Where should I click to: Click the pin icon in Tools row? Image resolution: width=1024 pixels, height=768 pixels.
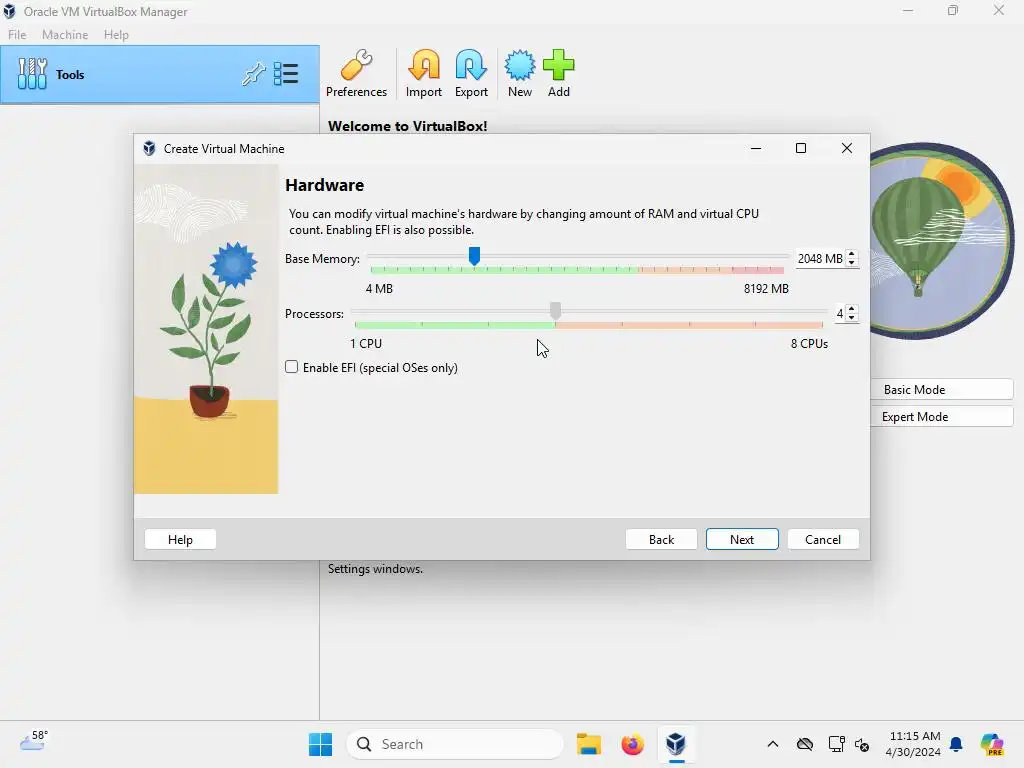(253, 74)
